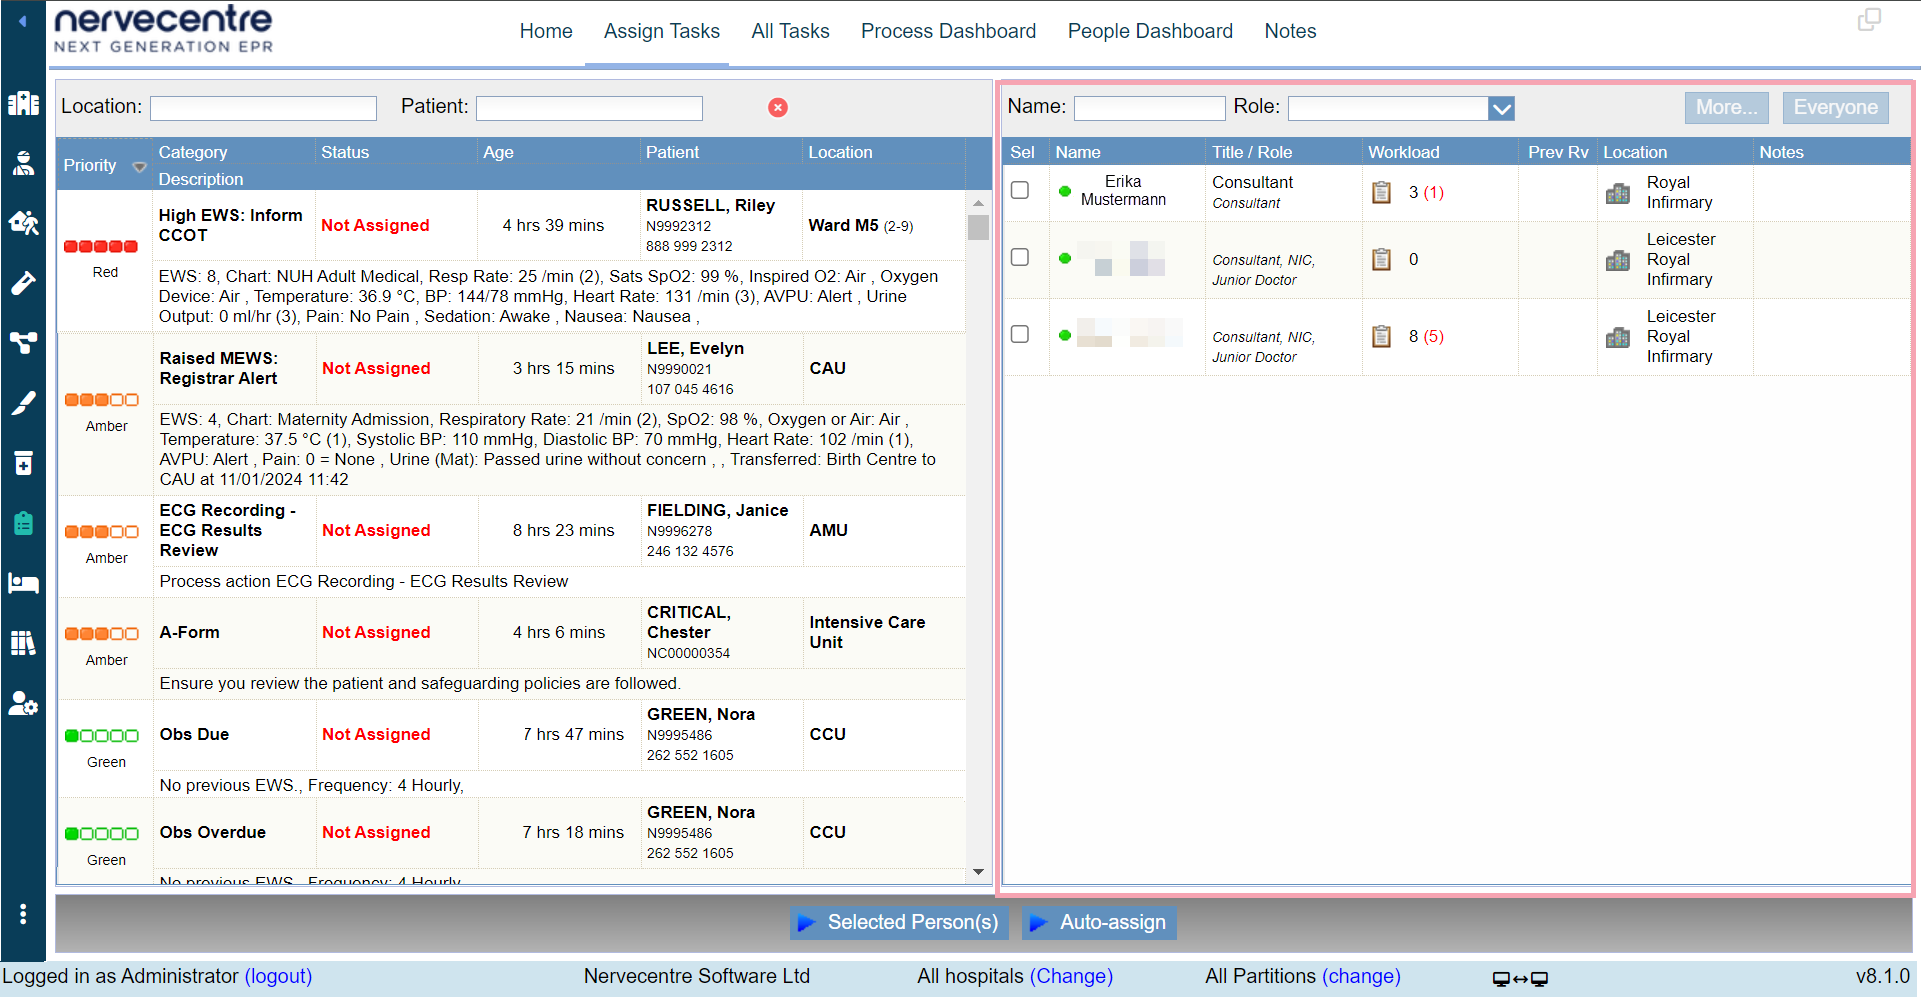Clear filters with the red X icon
1921x997 pixels.
tap(777, 107)
